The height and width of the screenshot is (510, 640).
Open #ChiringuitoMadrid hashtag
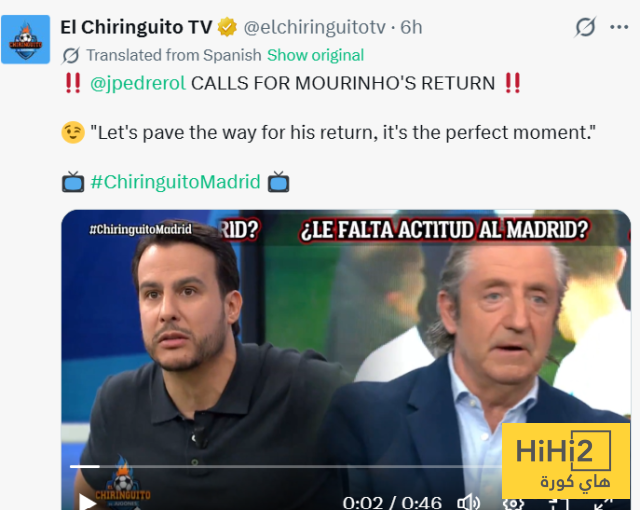[x=176, y=182]
